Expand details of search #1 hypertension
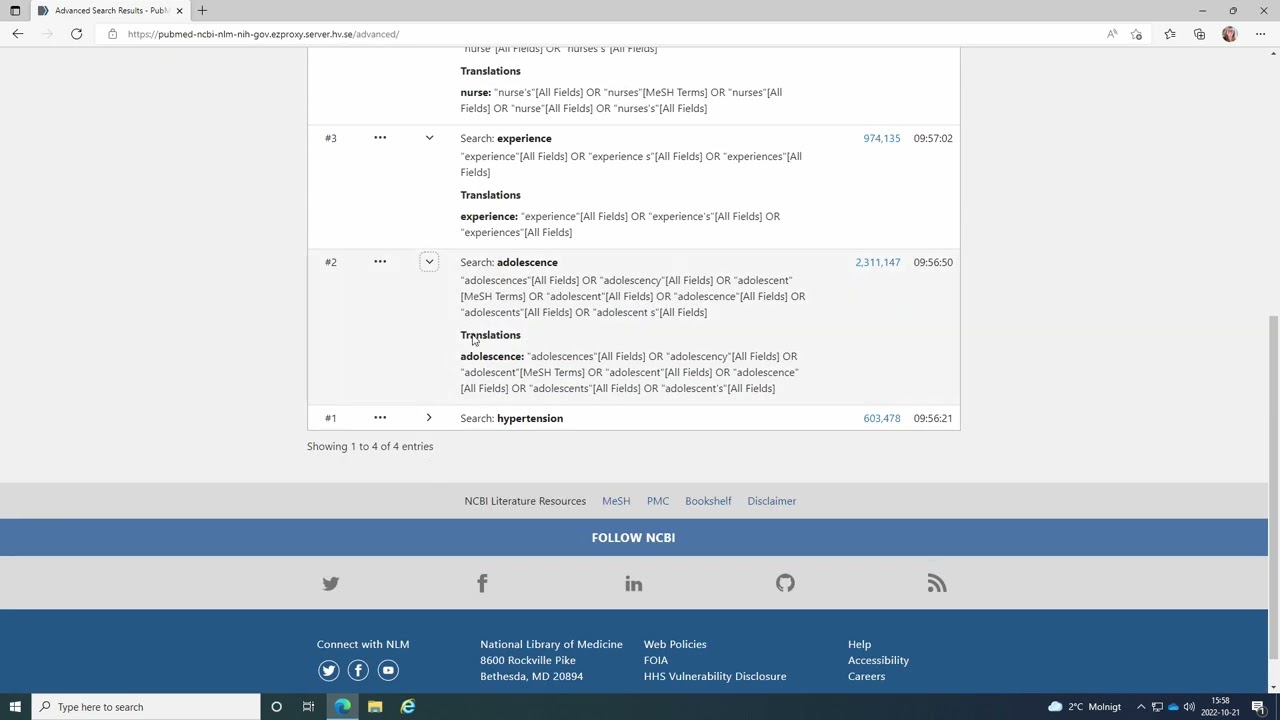The height and width of the screenshot is (720, 1280). tap(429, 418)
